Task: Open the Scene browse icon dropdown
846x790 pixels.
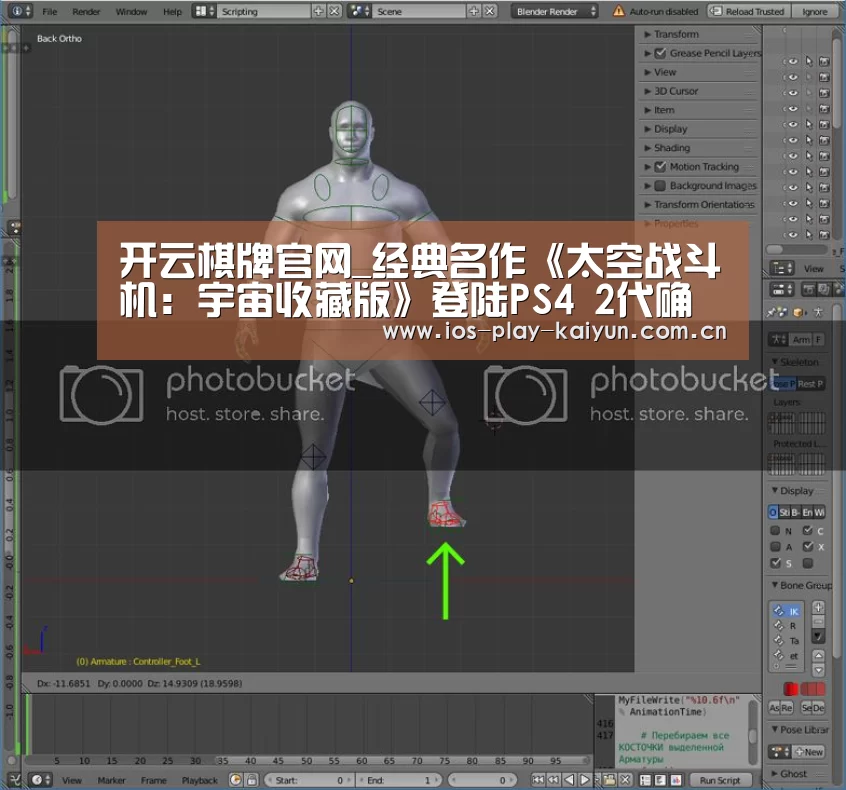Action: [360, 11]
